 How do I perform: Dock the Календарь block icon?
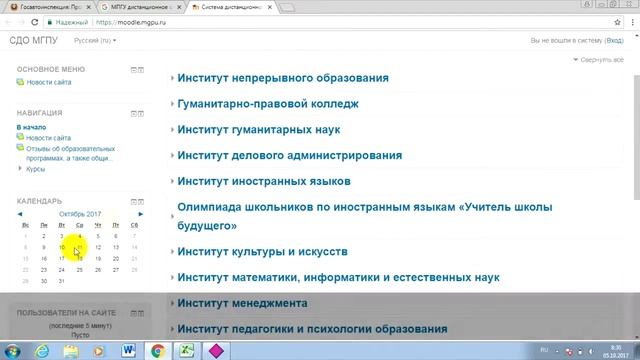click(141, 202)
